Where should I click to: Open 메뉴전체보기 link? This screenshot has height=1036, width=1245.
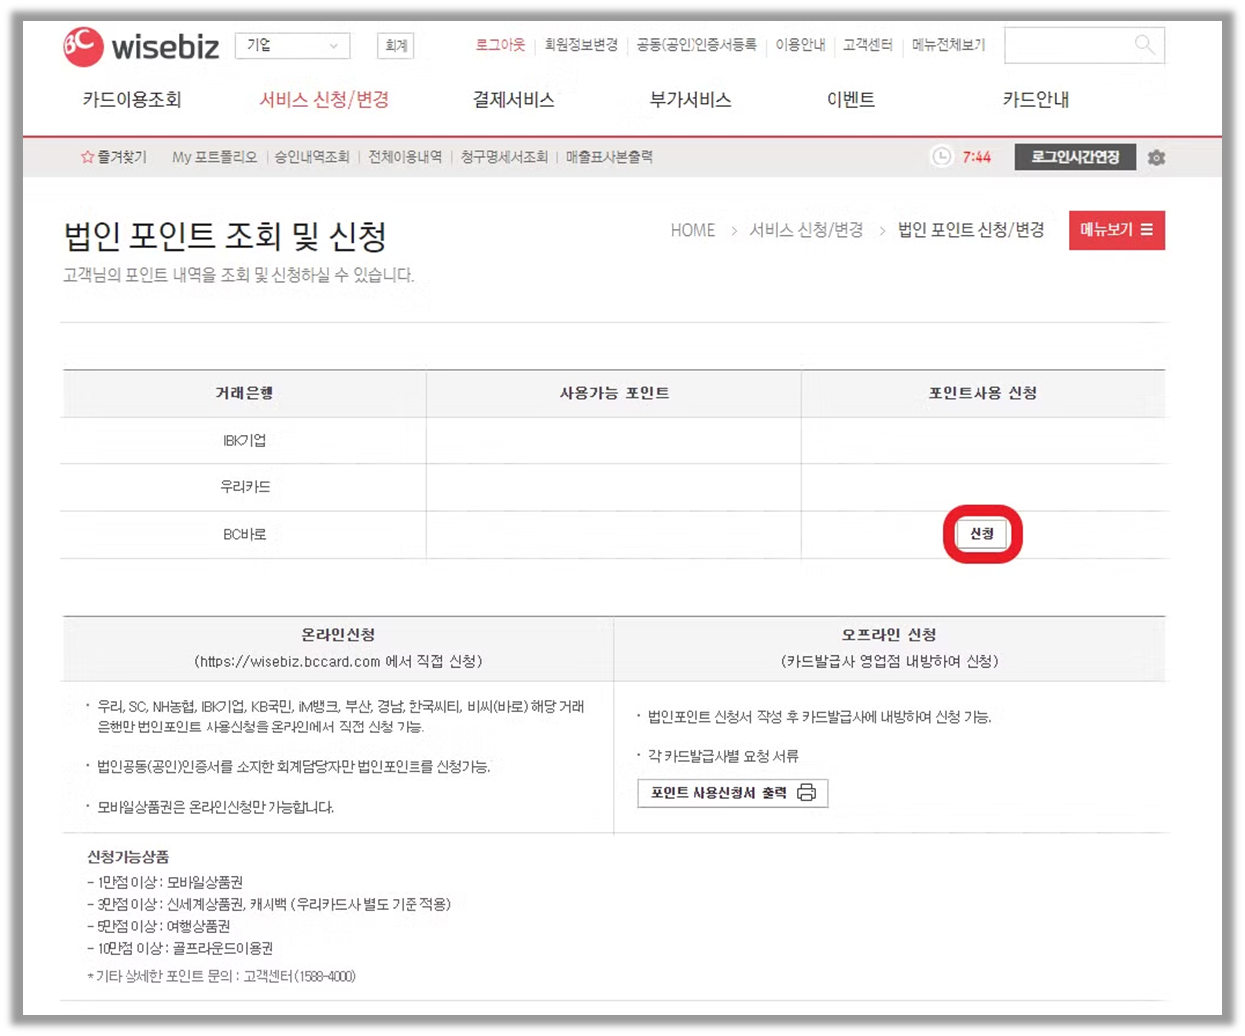pos(948,45)
